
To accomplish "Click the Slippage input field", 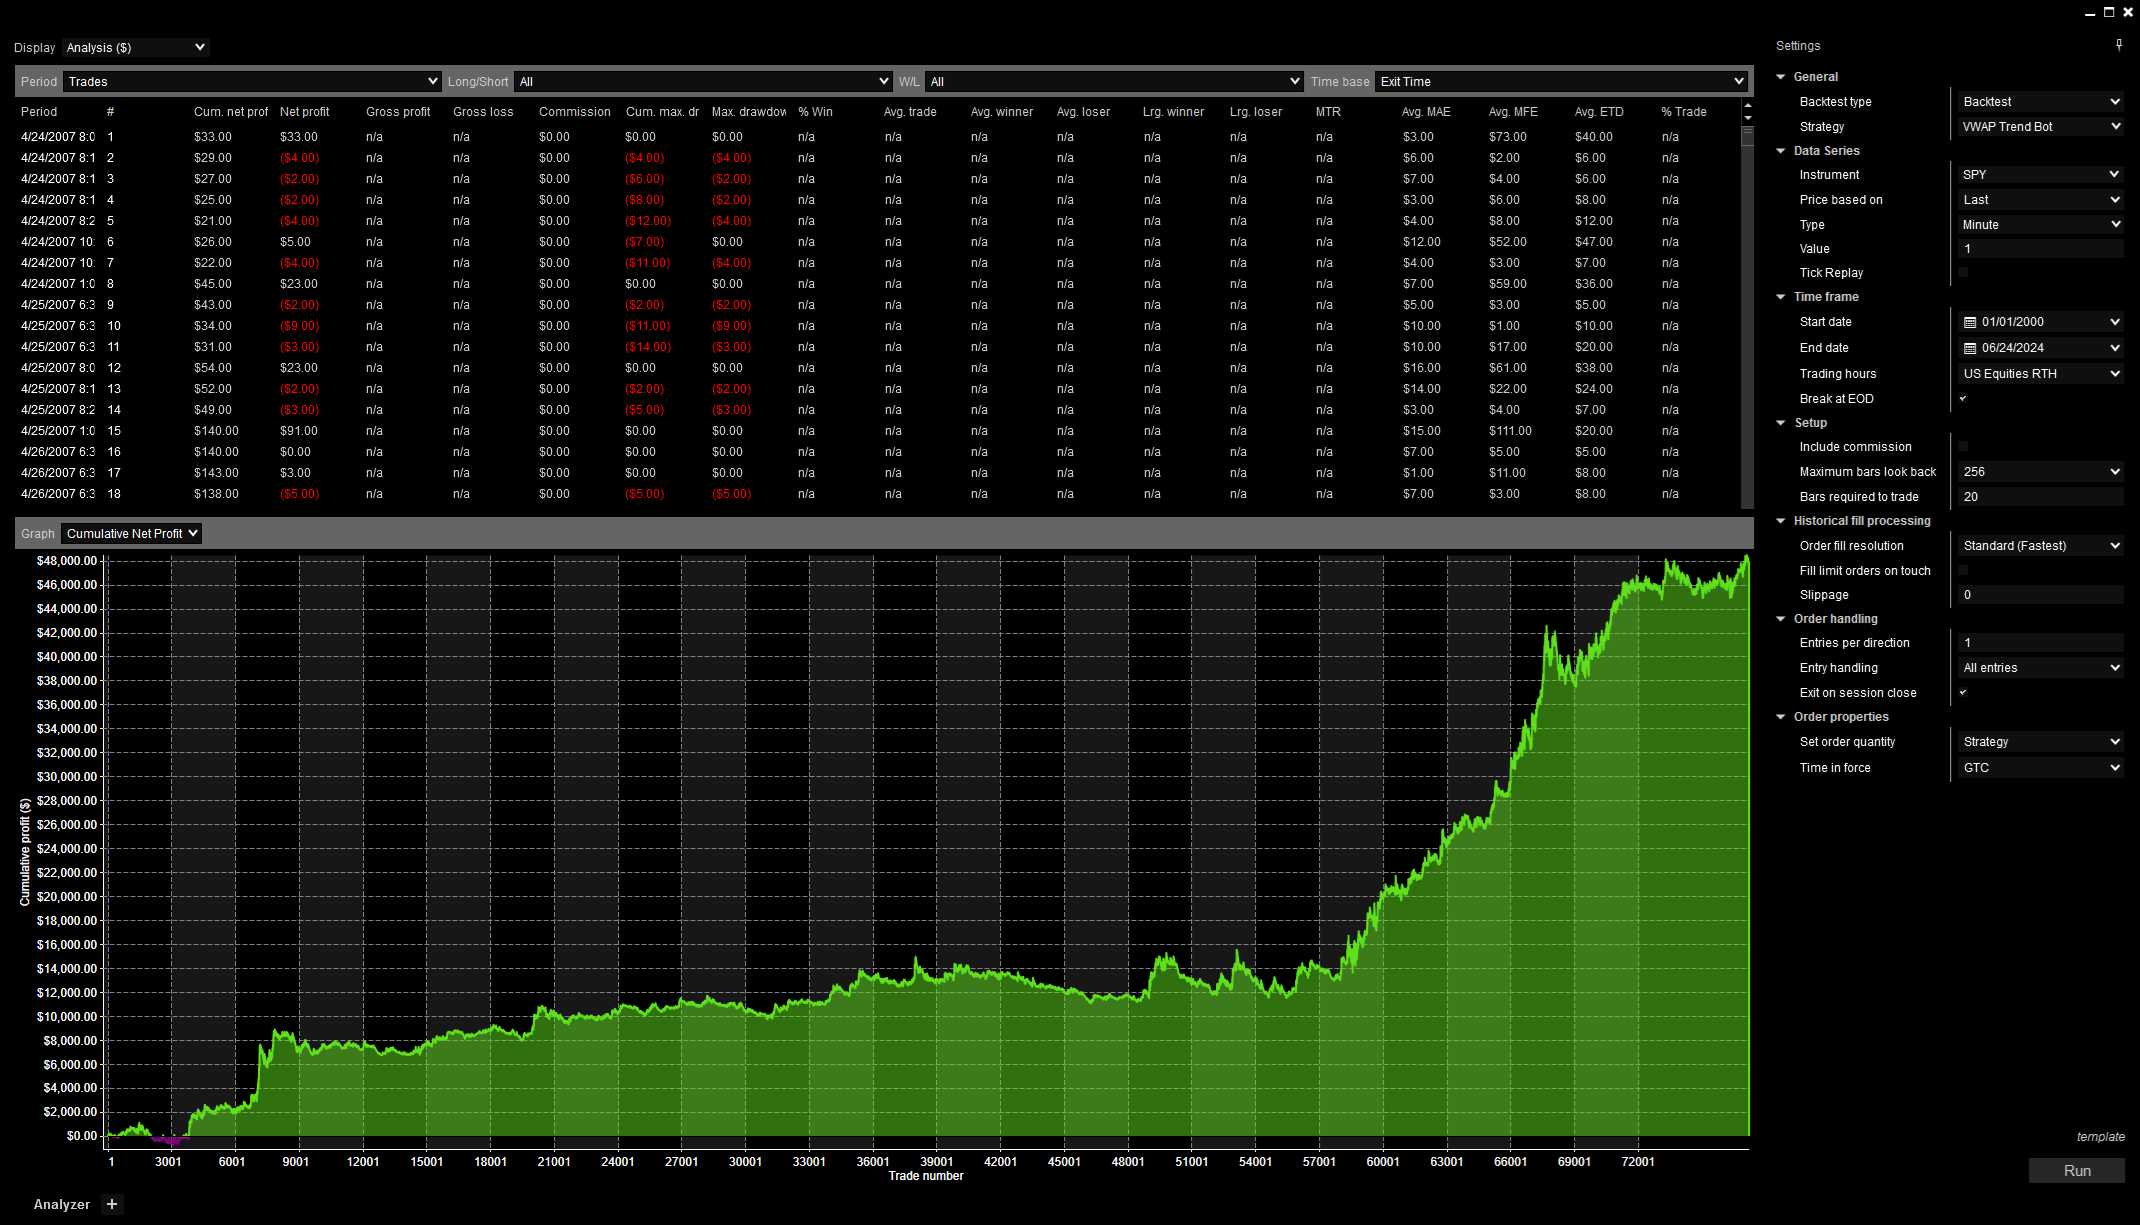I will [x=2040, y=594].
